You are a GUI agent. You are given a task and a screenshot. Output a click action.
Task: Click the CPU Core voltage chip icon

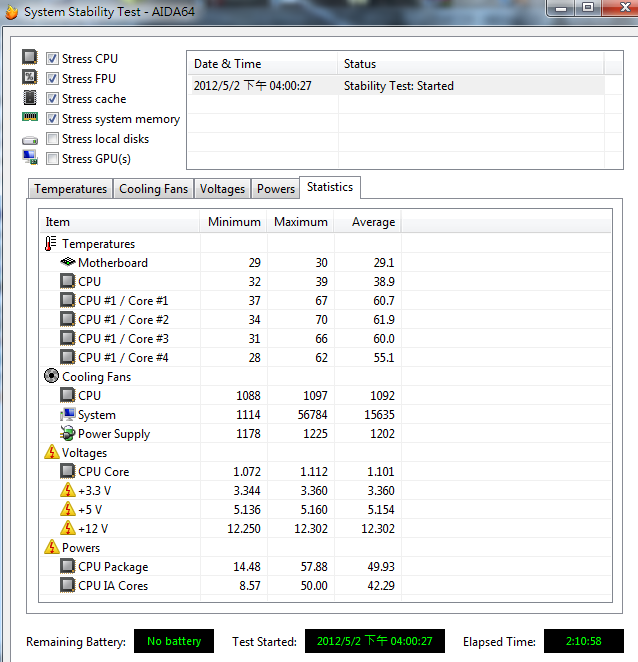tap(68, 471)
